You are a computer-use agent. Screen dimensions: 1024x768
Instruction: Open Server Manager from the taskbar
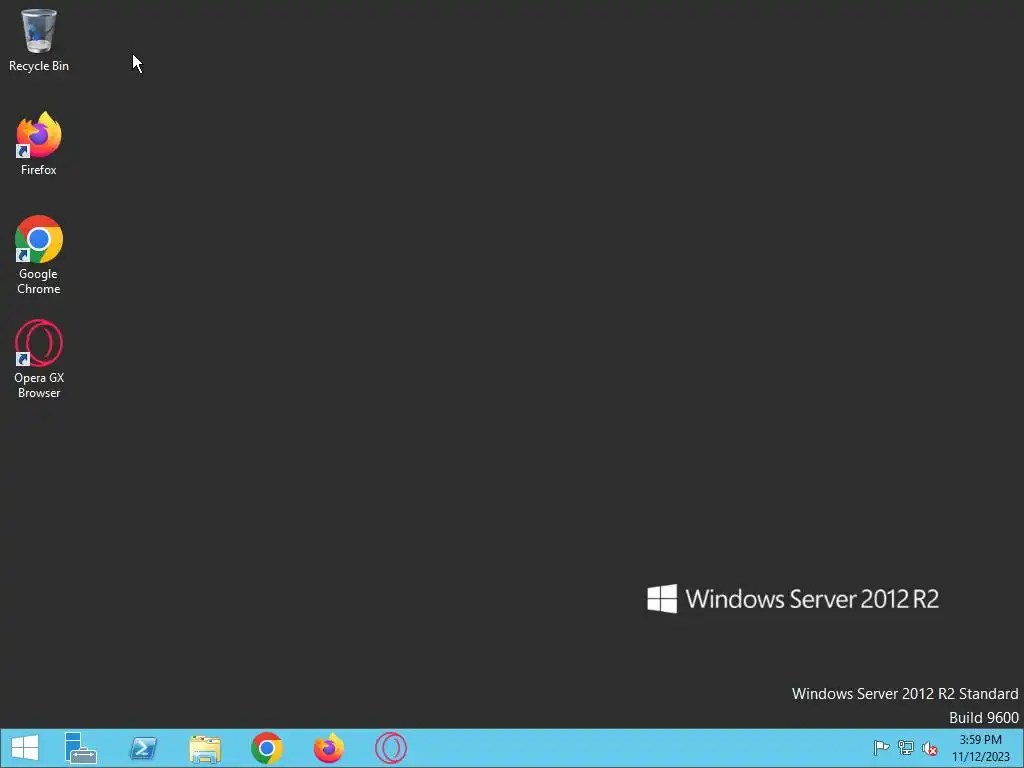[x=80, y=748]
